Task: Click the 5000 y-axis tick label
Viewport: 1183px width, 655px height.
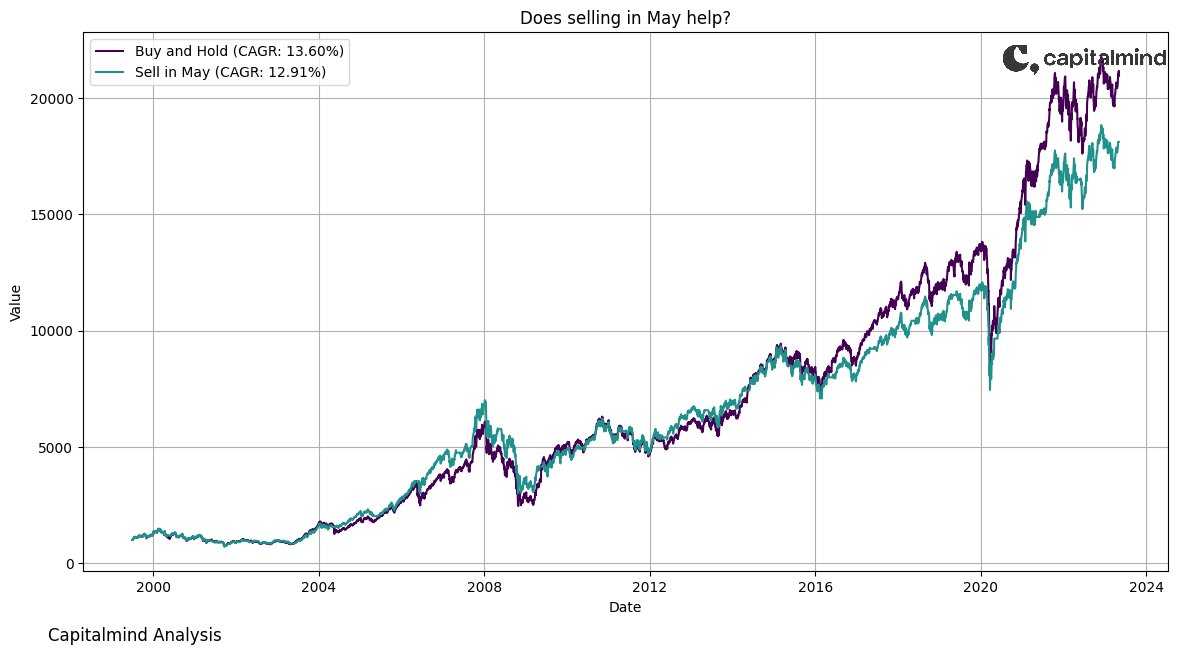Action: [x=59, y=447]
